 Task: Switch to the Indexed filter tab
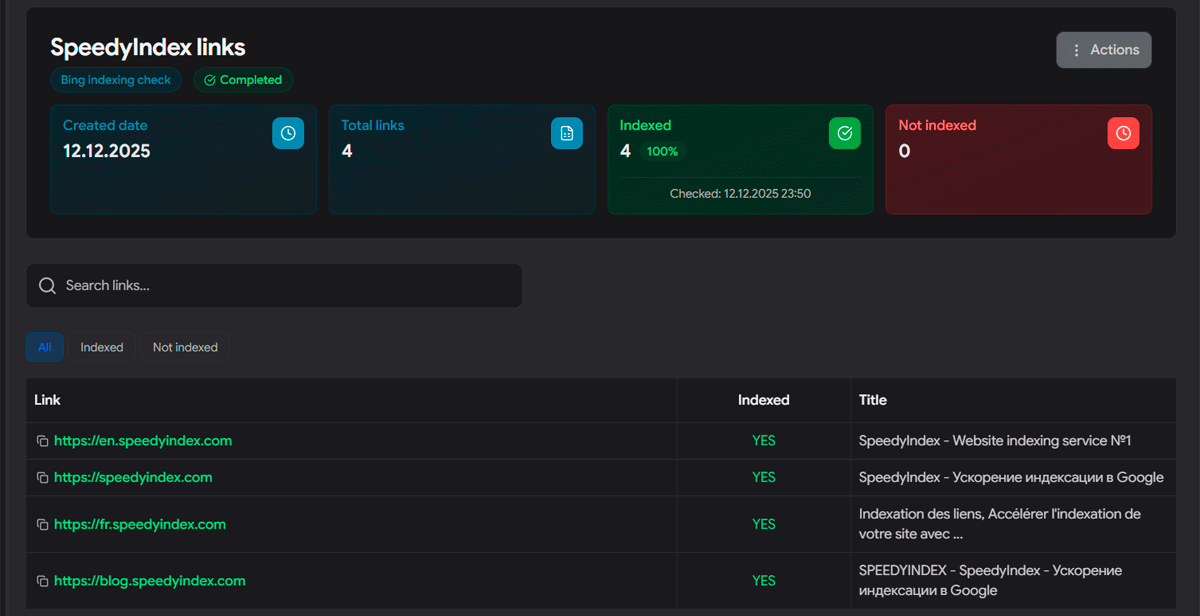[x=102, y=347]
